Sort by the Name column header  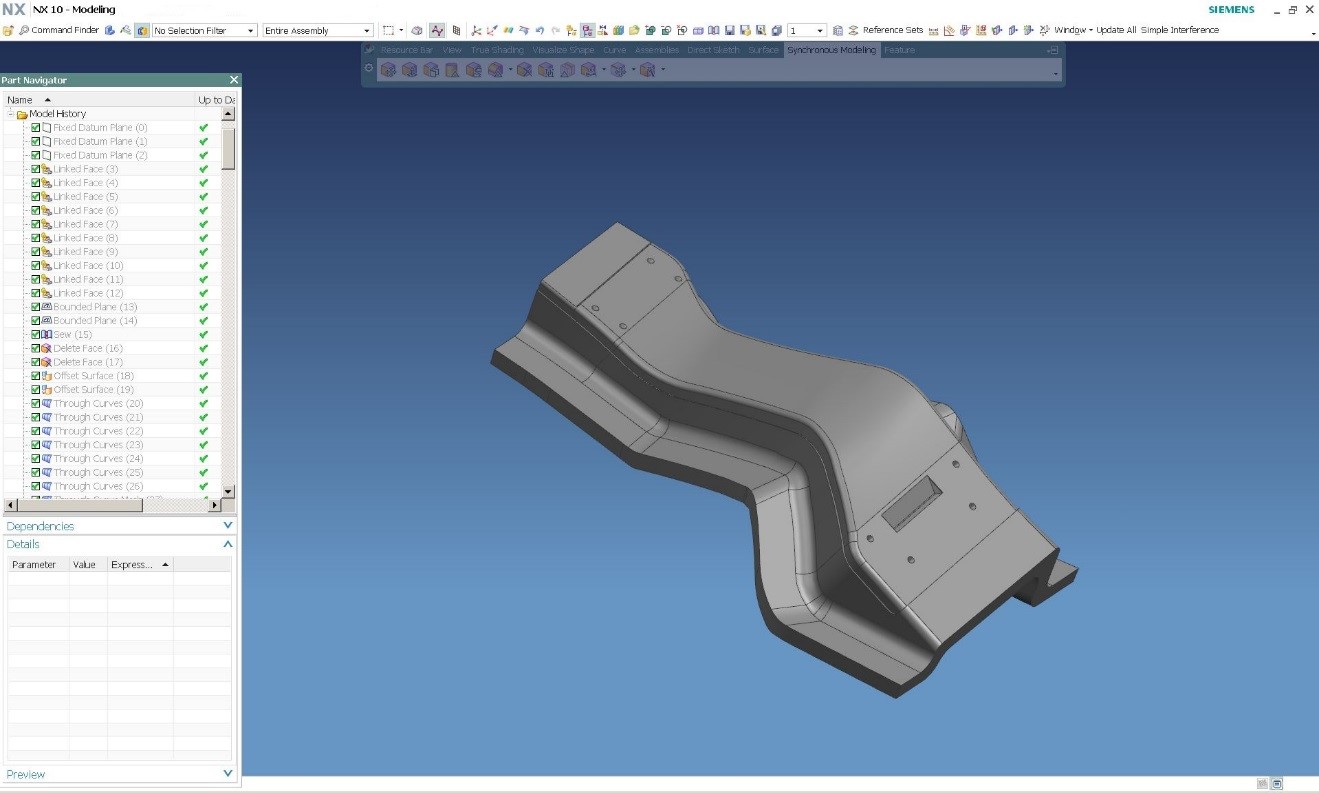click(x=20, y=100)
